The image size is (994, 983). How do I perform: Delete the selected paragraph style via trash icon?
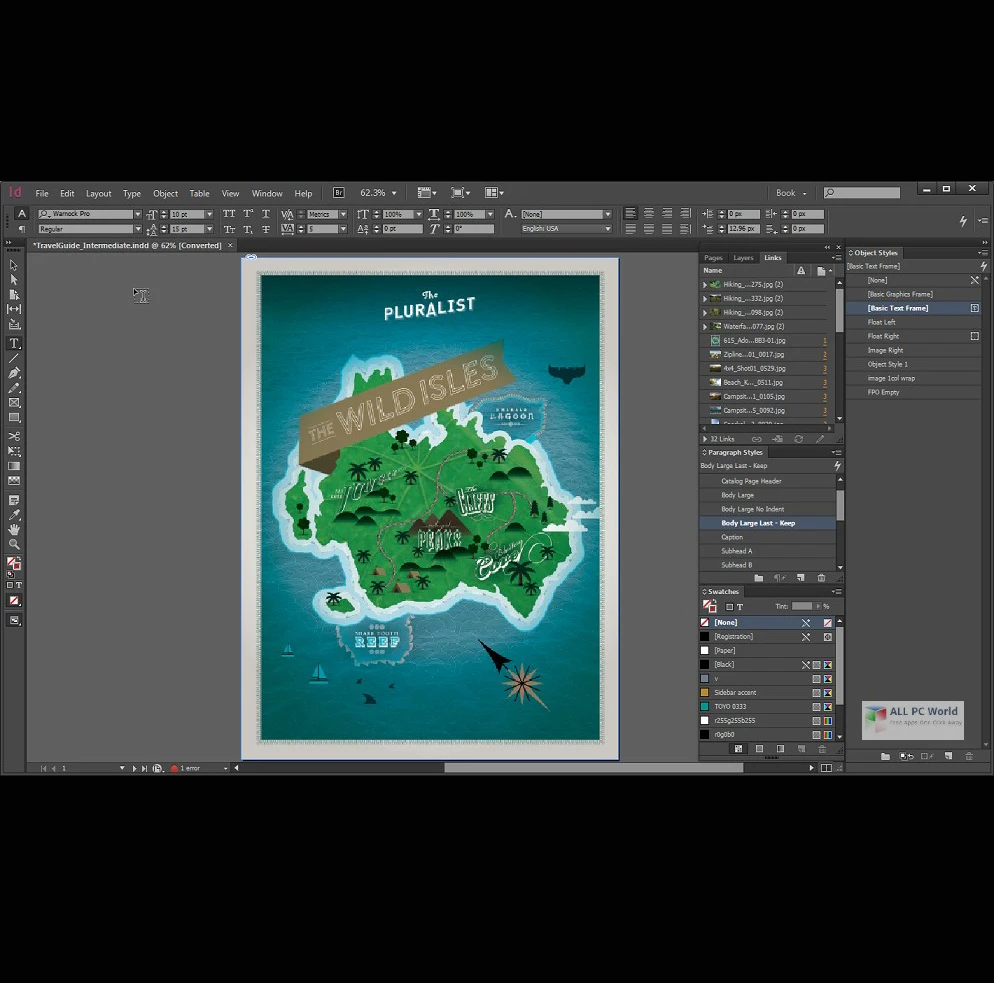(821, 578)
